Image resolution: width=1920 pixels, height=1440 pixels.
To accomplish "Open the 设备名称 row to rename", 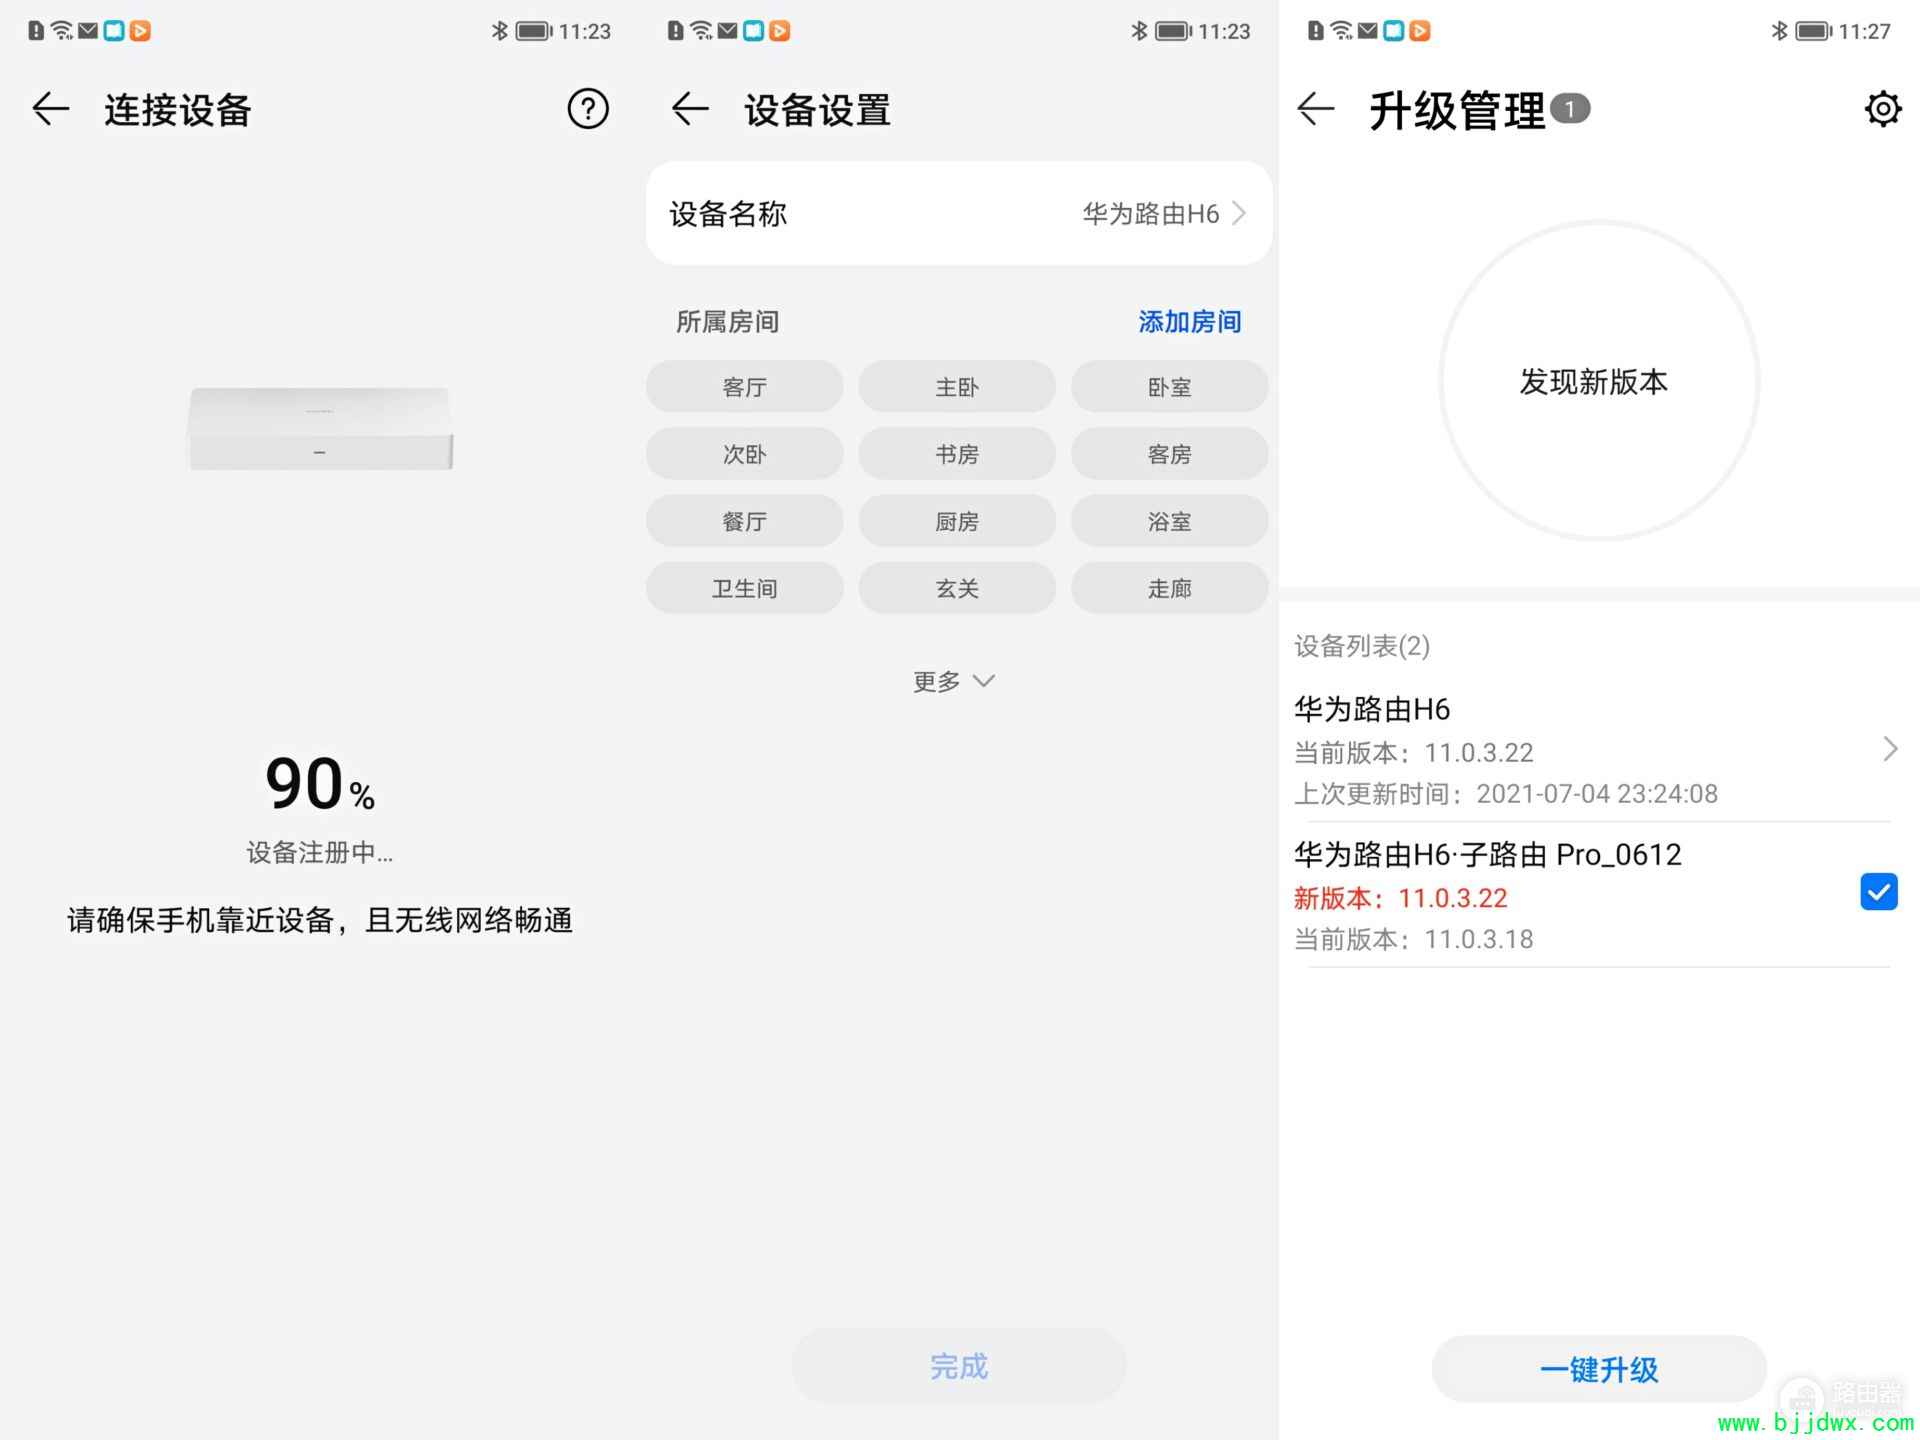I will pos(959,213).
